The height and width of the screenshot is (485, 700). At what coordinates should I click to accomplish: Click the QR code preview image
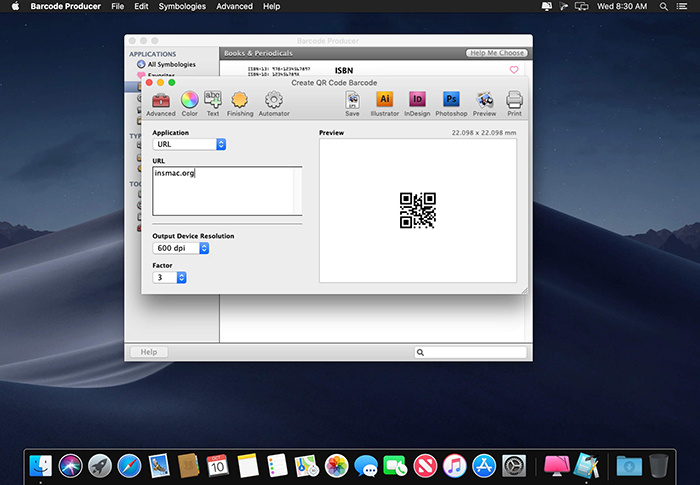click(417, 210)
